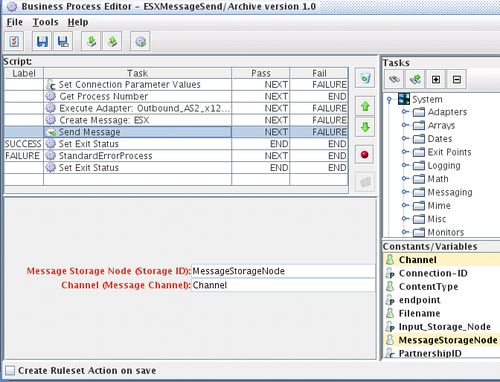Open the File menu

point(15,22)
